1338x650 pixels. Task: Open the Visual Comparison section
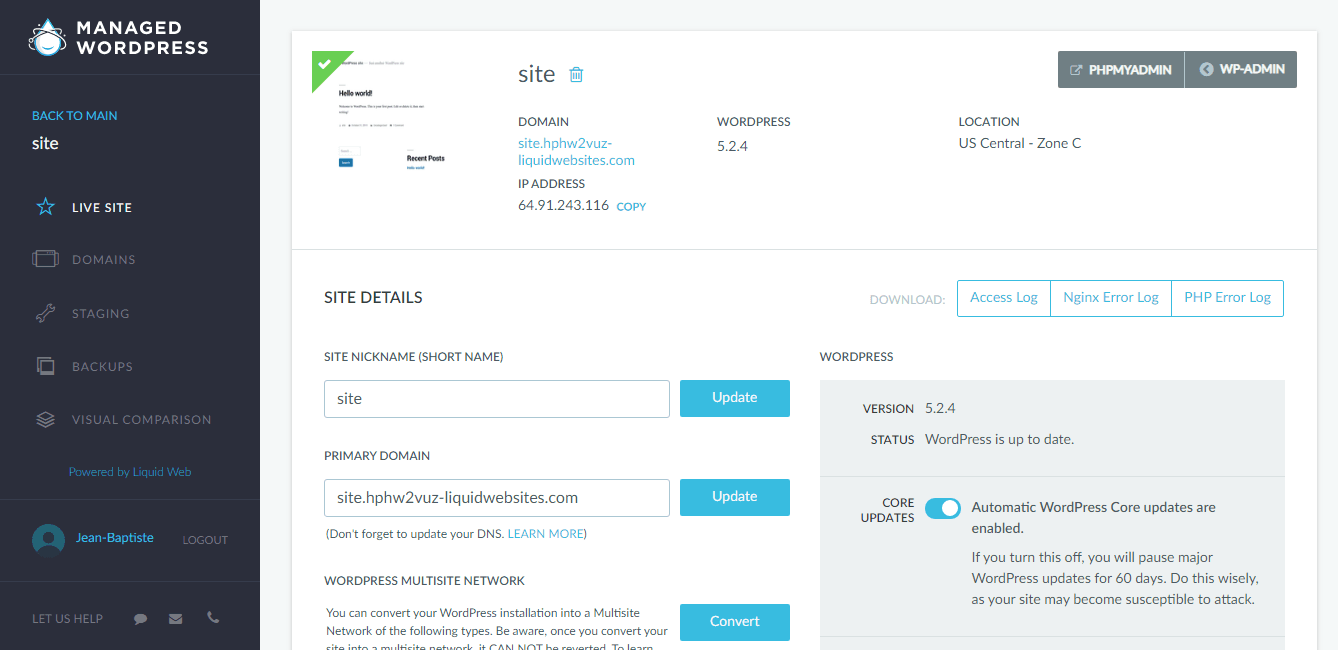(142, 420)
